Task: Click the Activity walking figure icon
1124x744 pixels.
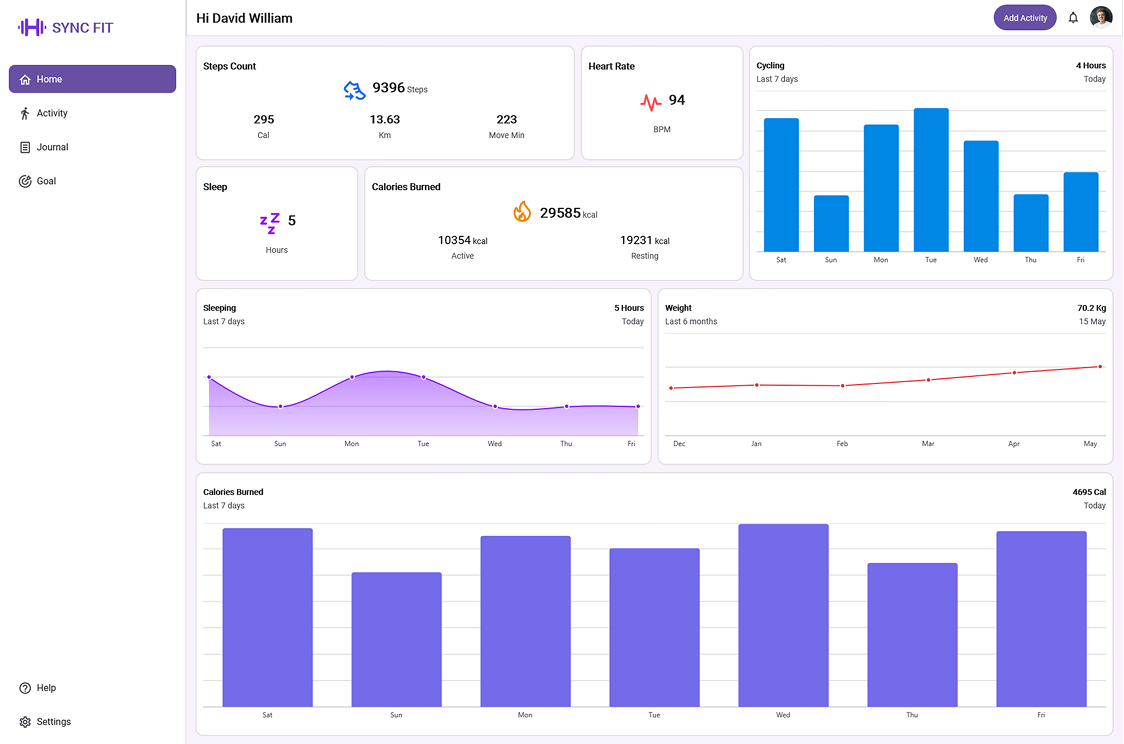Action: (25, 113)
